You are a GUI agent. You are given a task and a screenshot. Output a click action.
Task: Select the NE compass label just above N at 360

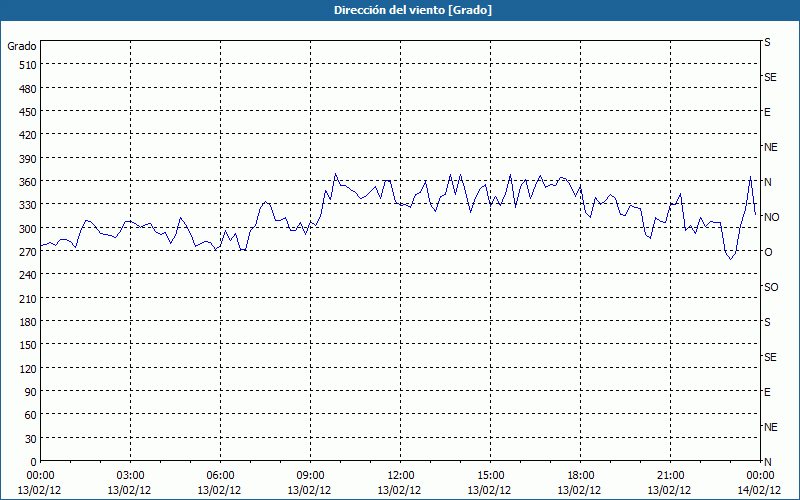pyautogui.click(x=770, y=147)
